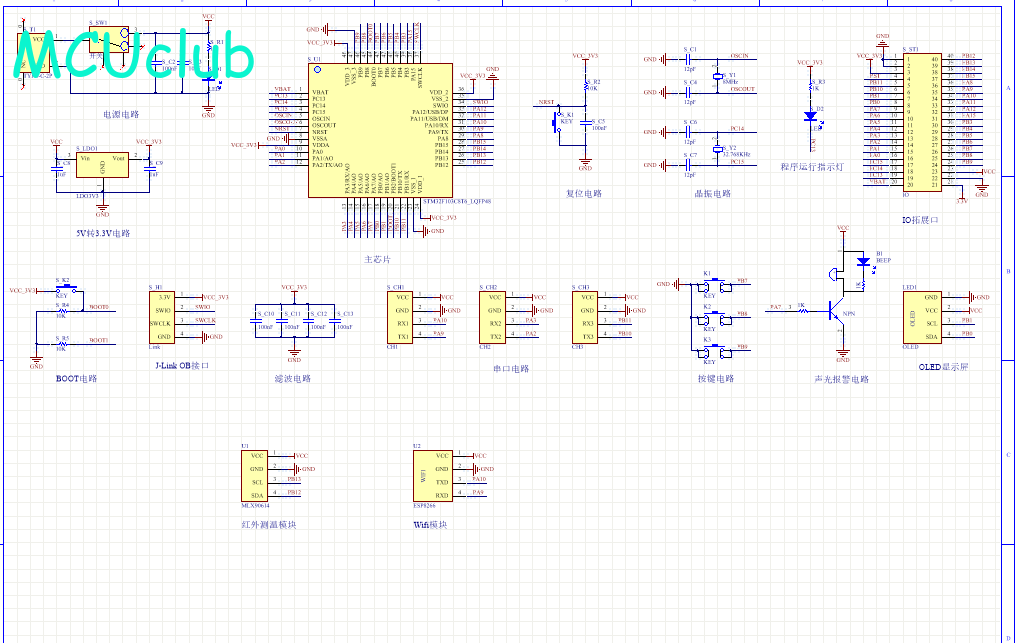Select the S_H1 J-Link connector block
The width and height of the screenshot is (1015, 643).
click(162, 317)
